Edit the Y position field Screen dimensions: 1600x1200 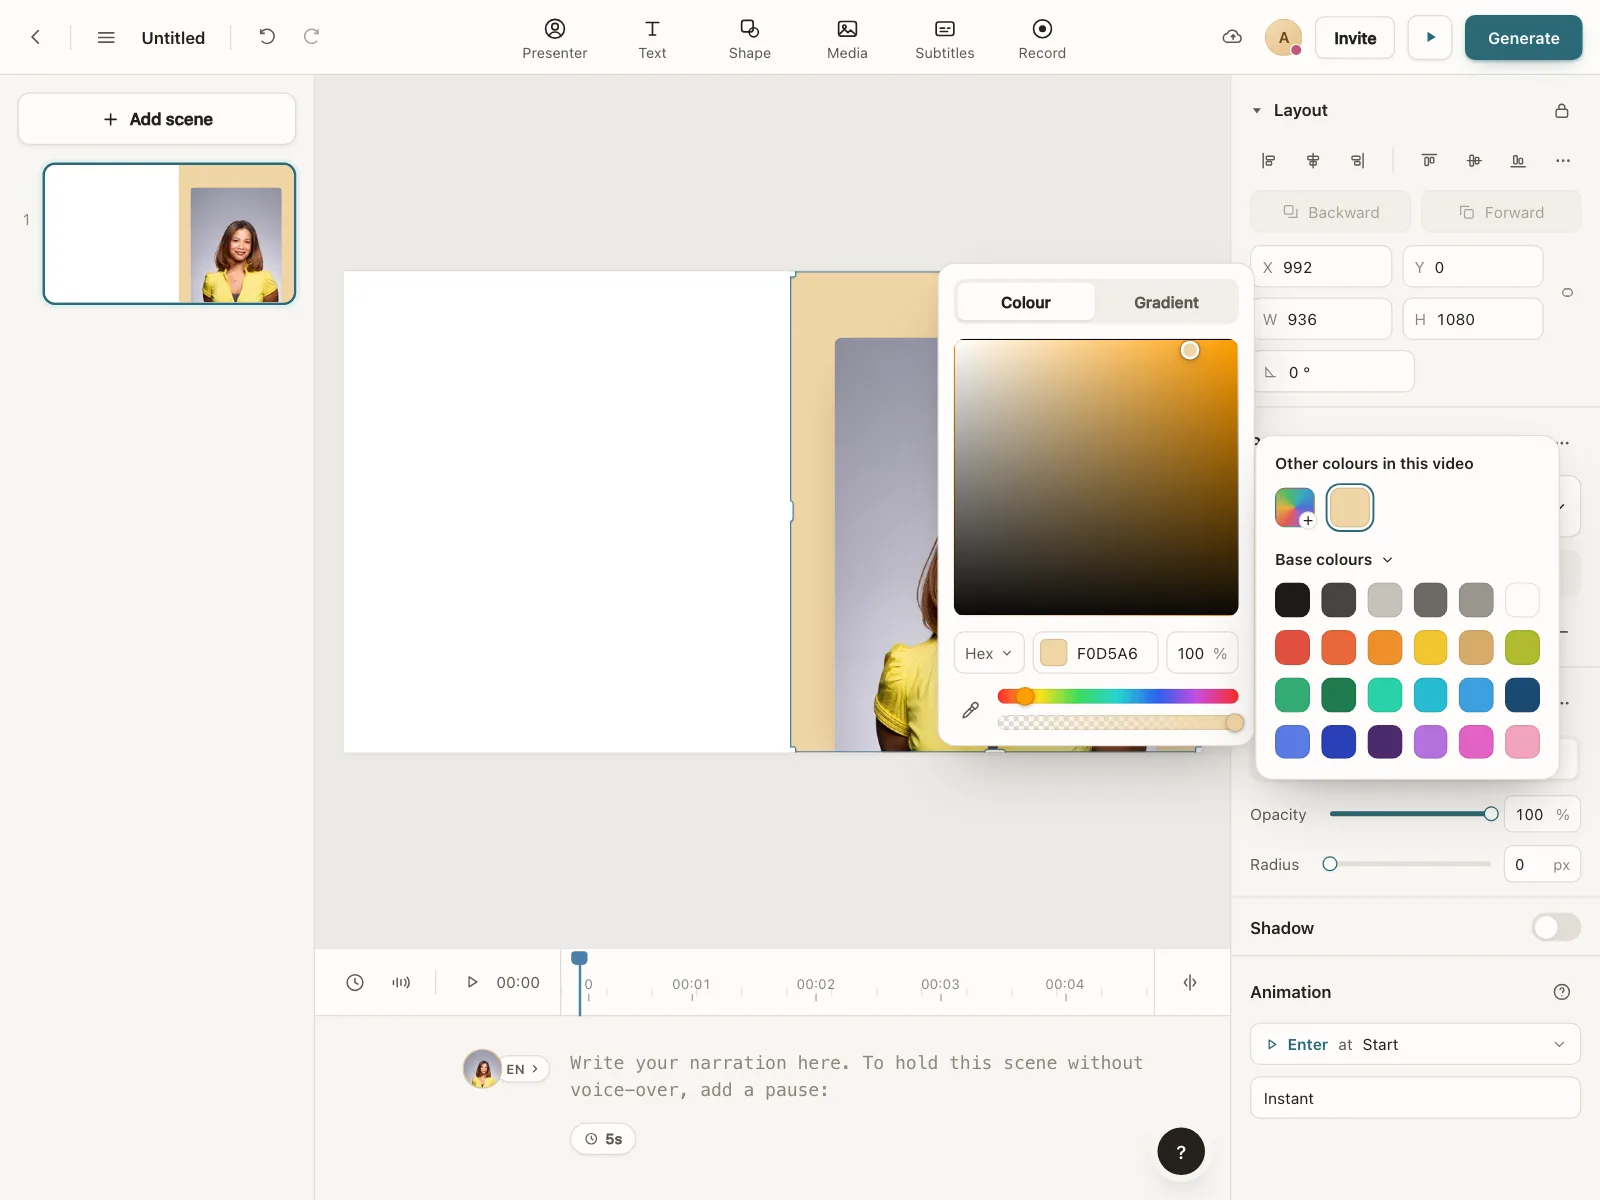(x=1473, y=267)
